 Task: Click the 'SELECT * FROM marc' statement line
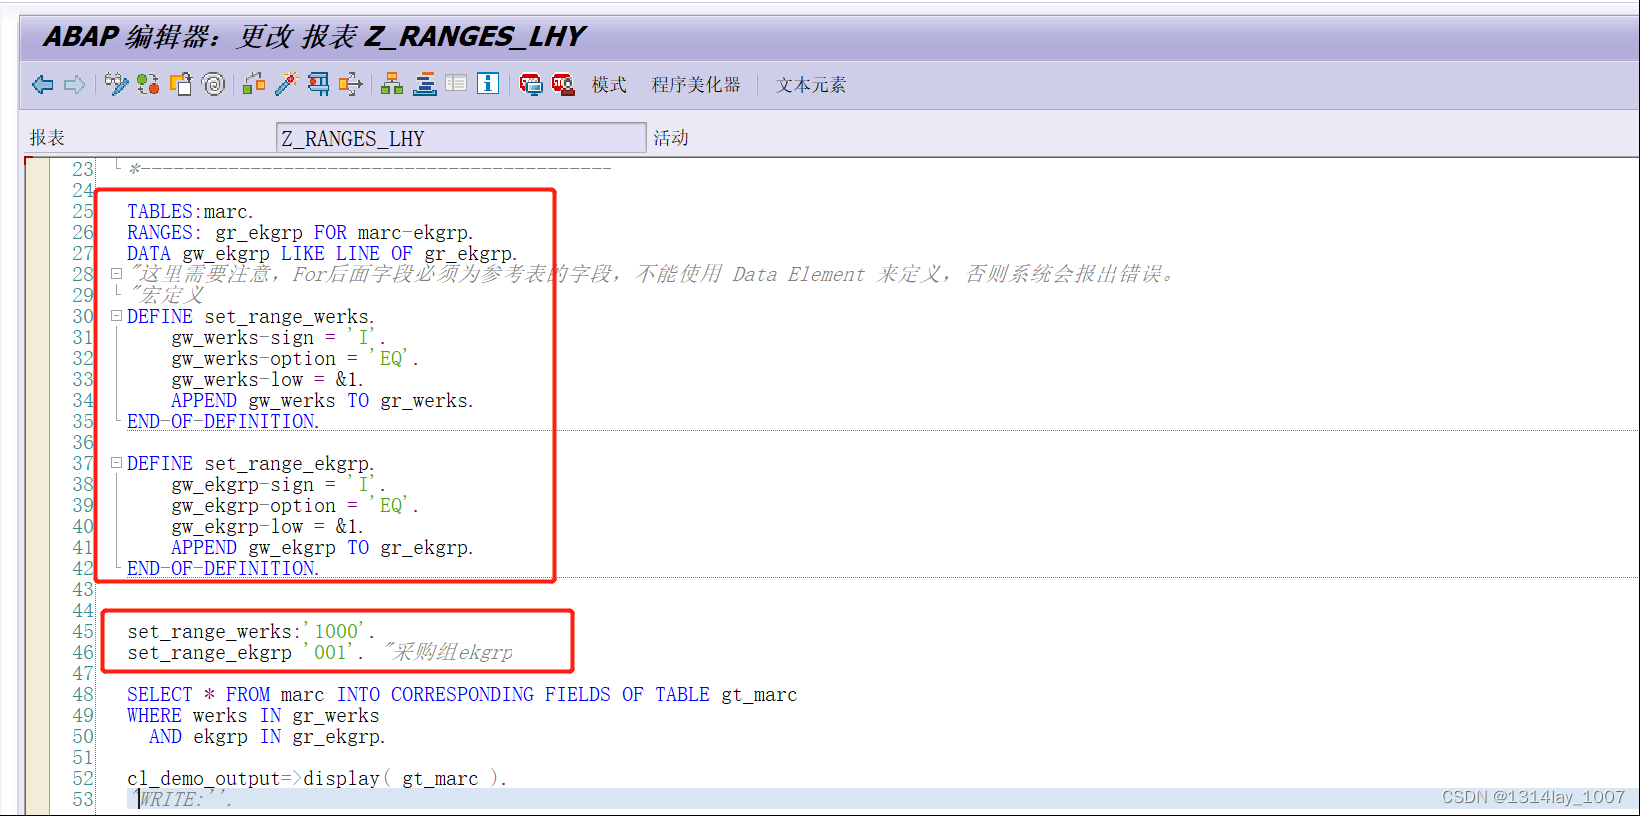[x=462, y=694]
